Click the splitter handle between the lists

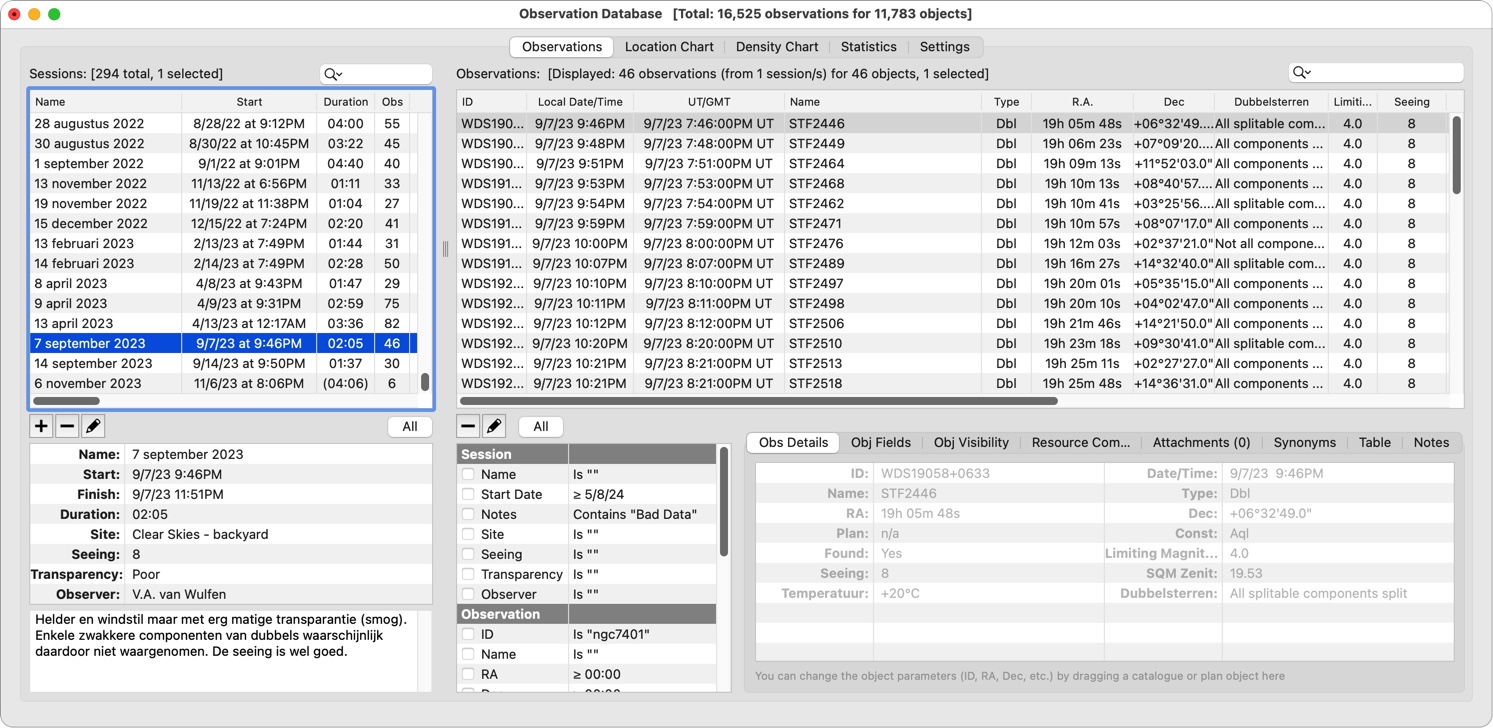445,249
